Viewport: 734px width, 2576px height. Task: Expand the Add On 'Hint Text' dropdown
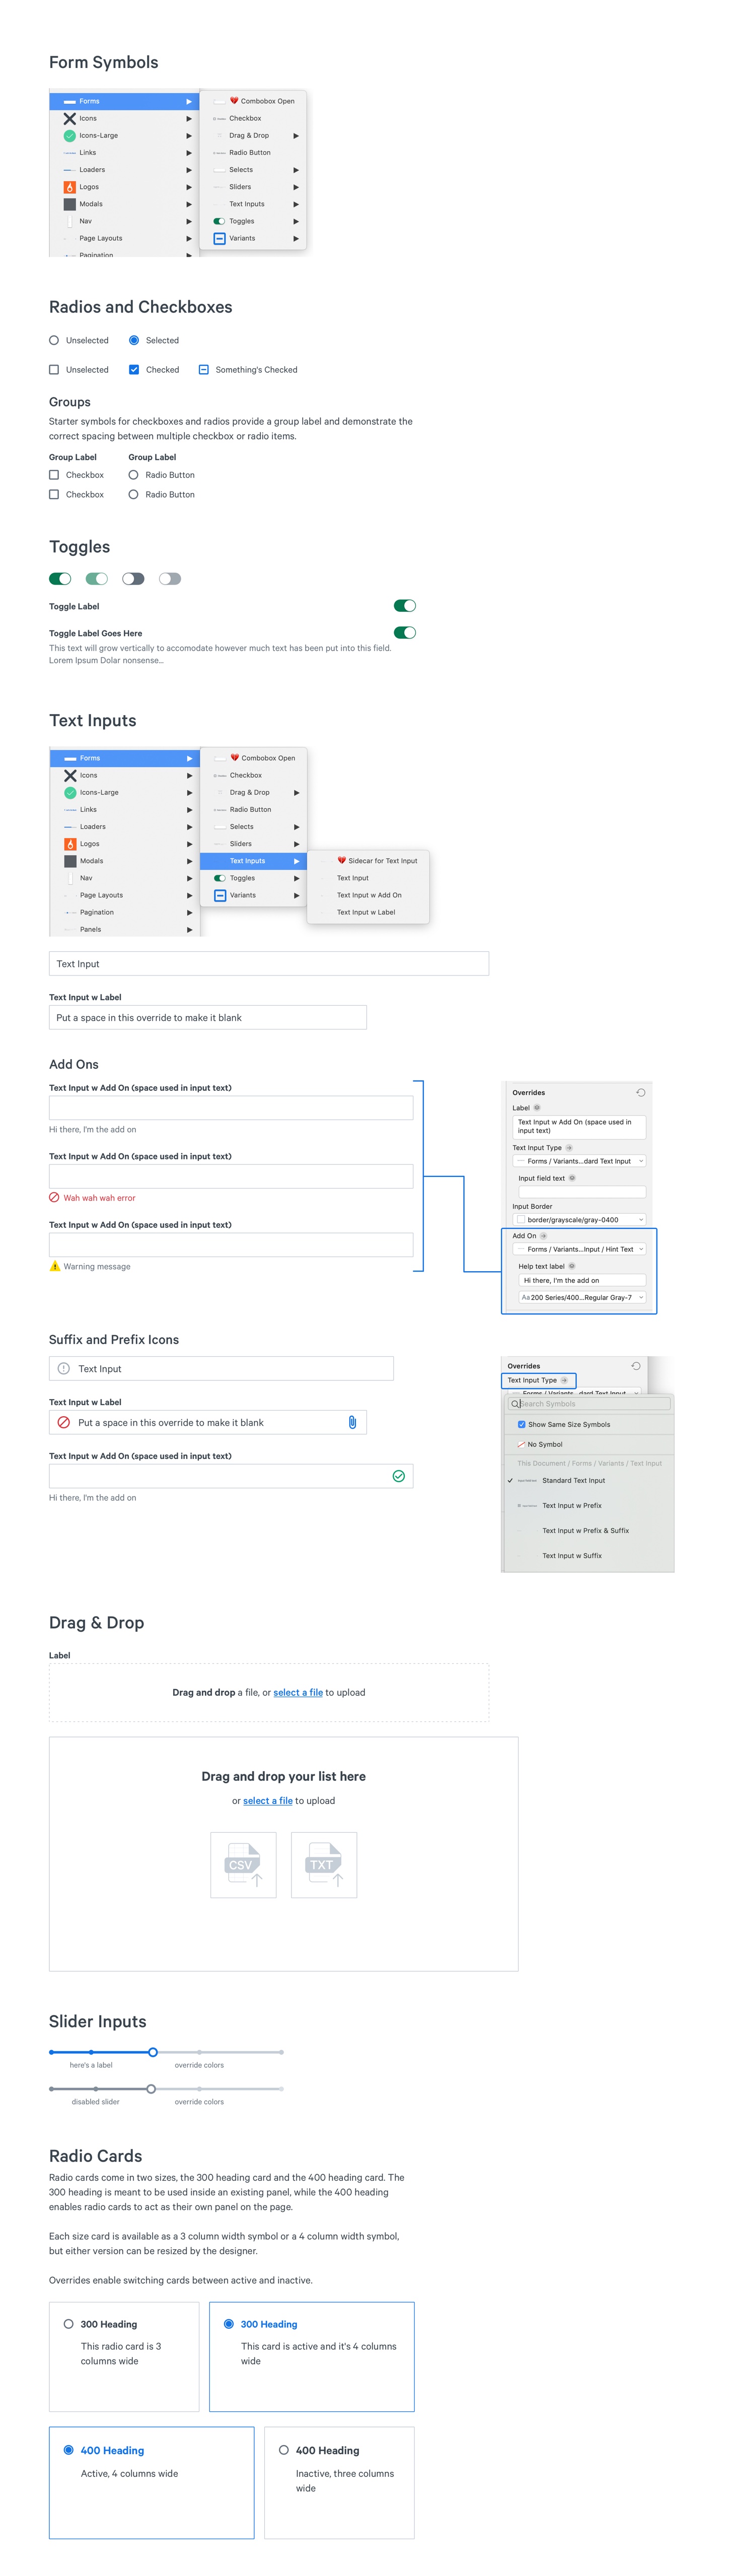point(580,1249)
